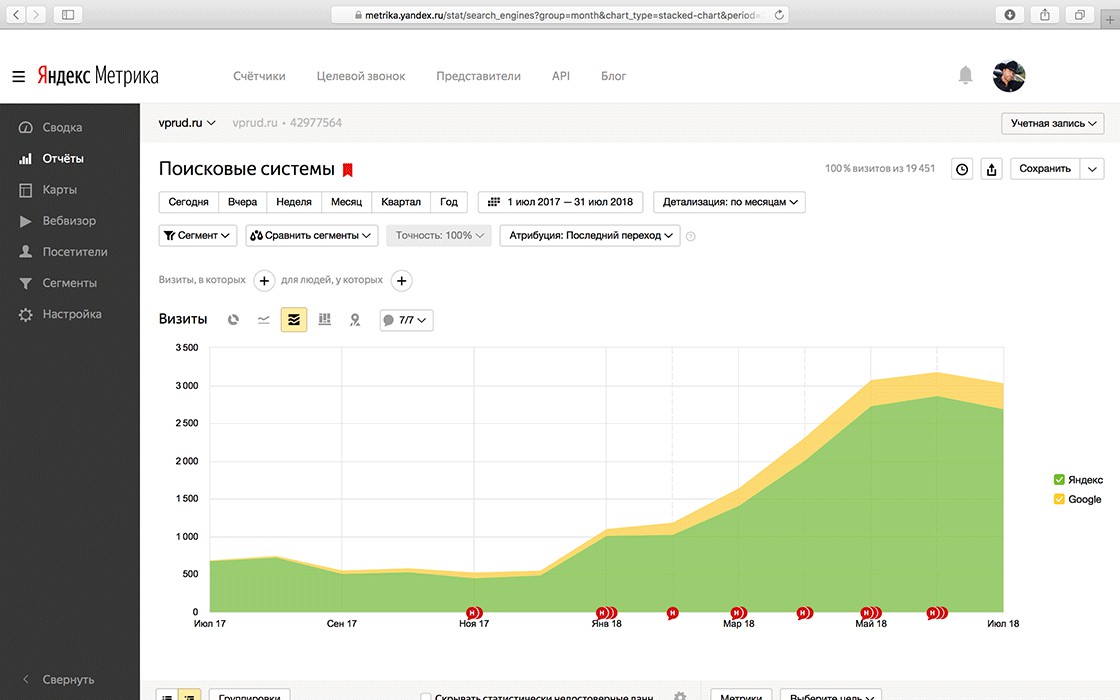Select the bar columns chart icon
Viewport: 1120px width, 700px height.
click(x=324, y=319)
